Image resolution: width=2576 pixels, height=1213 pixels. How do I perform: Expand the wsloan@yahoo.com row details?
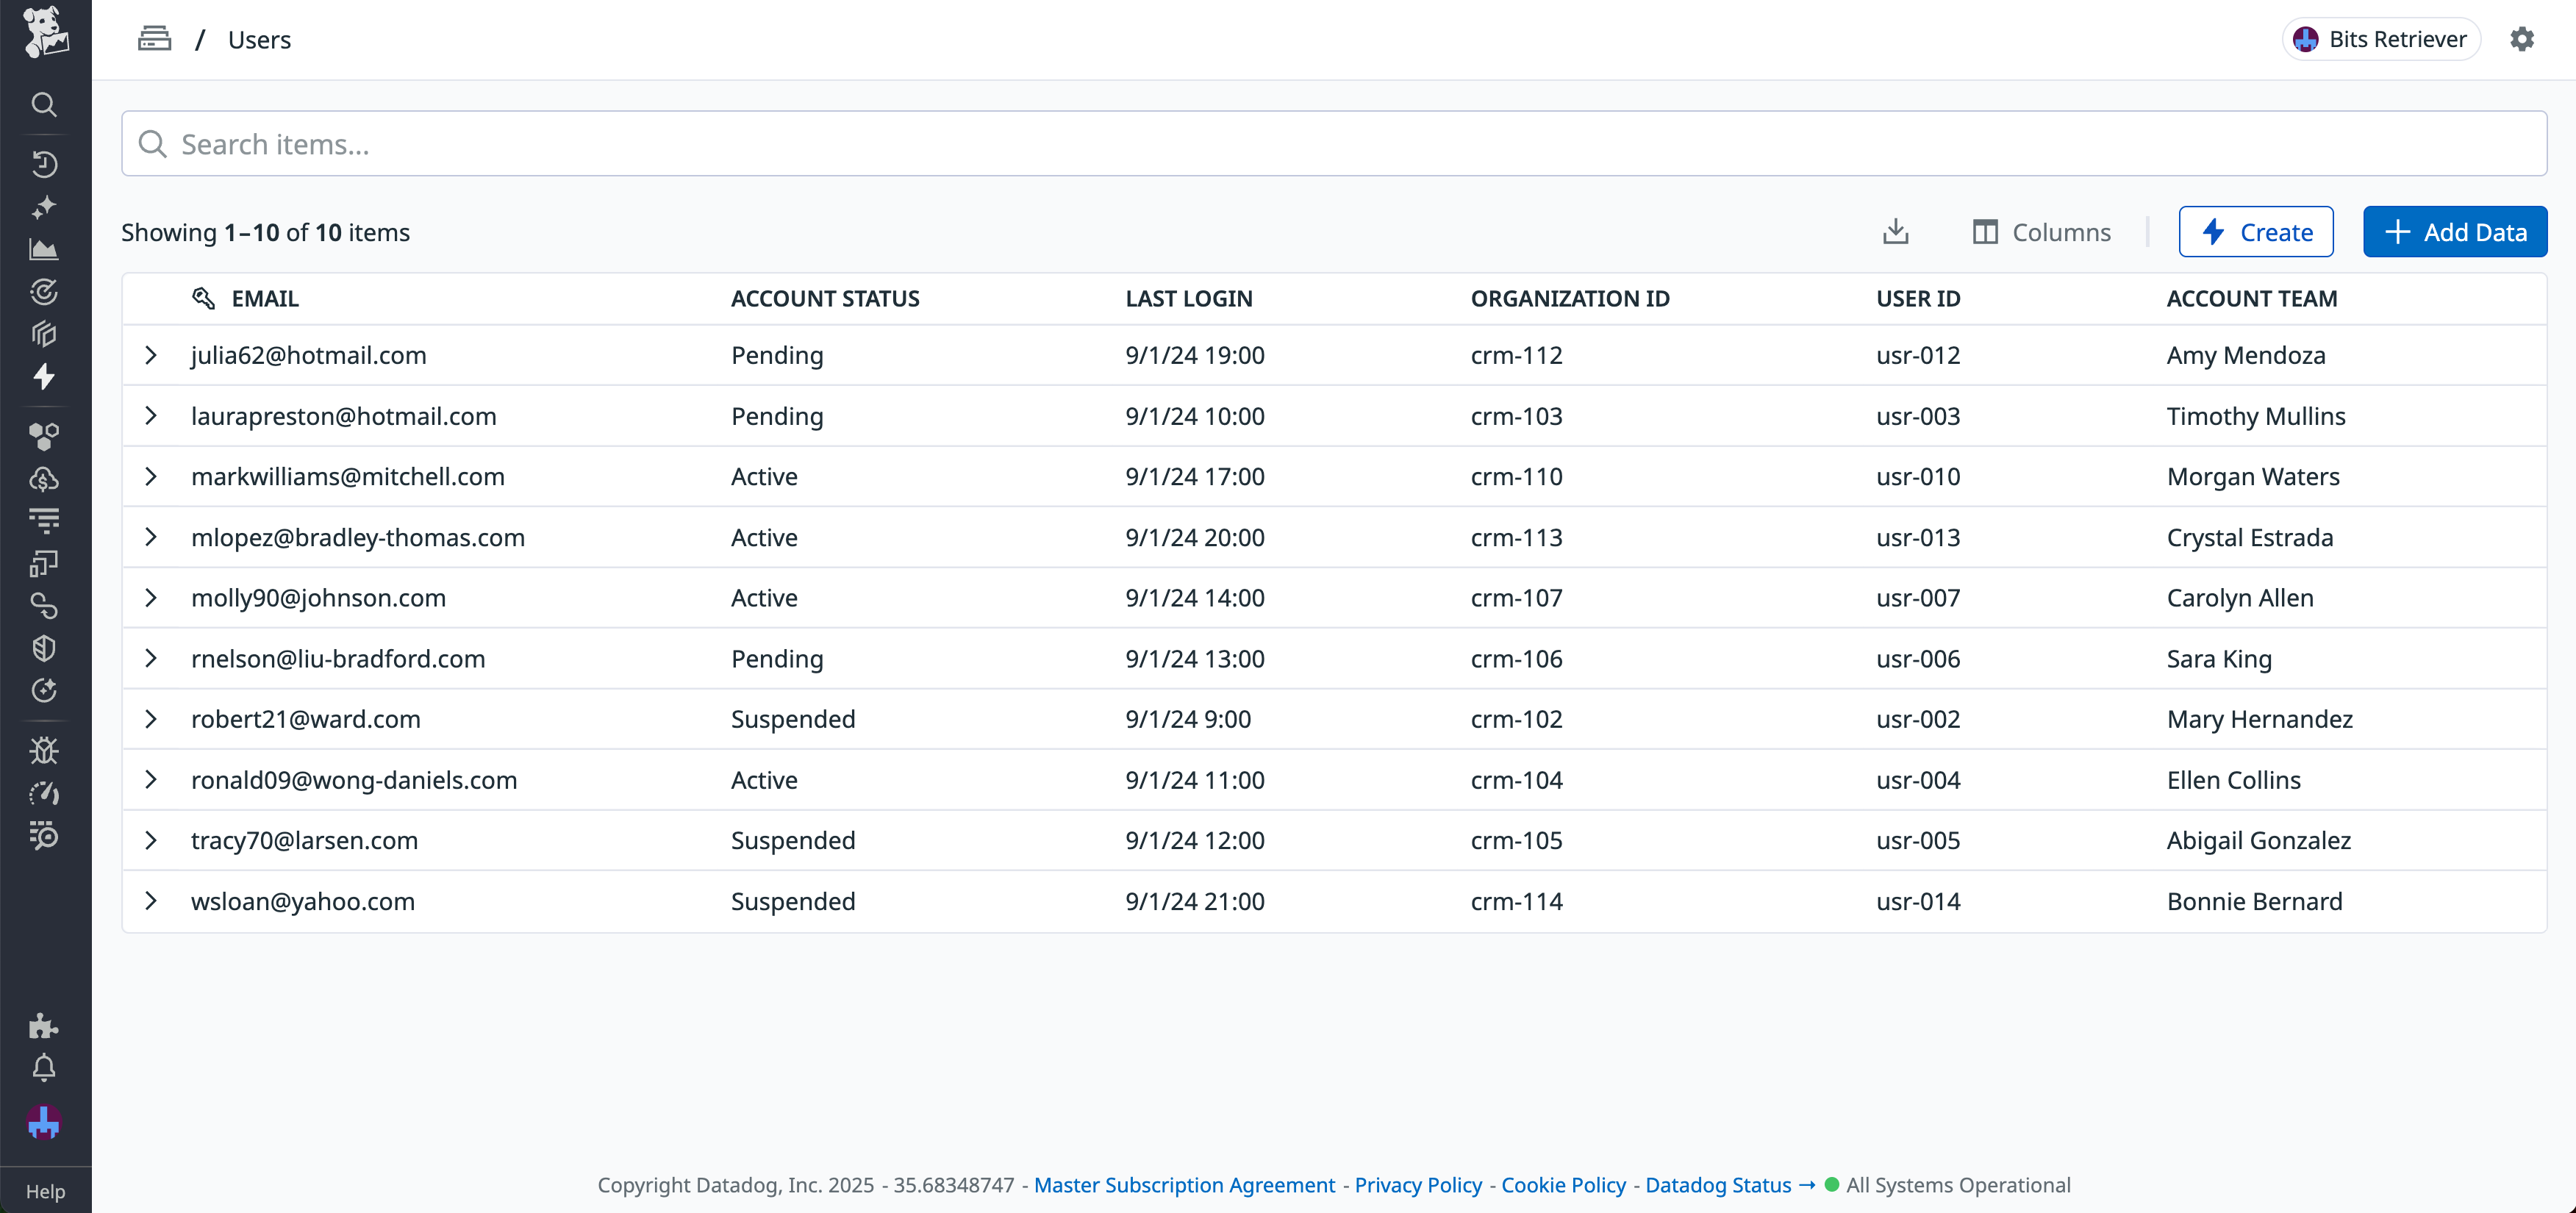152,901
